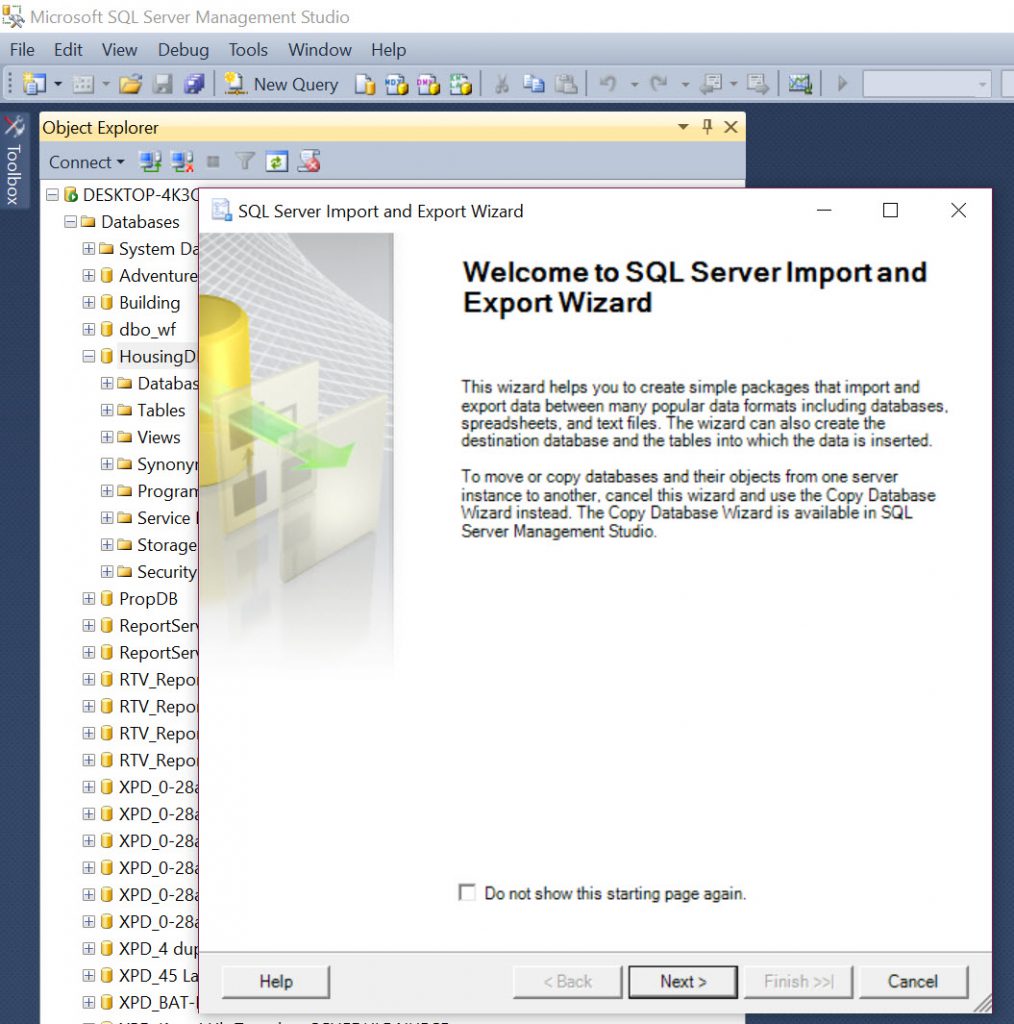Click the New Query toolbar button
1014x1024 pixels.
[281, 84]
